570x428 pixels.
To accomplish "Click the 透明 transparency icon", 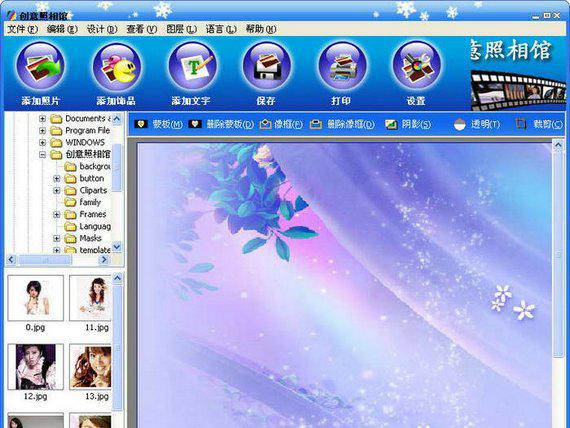I will pyautogui.click(x=460, y=124).
